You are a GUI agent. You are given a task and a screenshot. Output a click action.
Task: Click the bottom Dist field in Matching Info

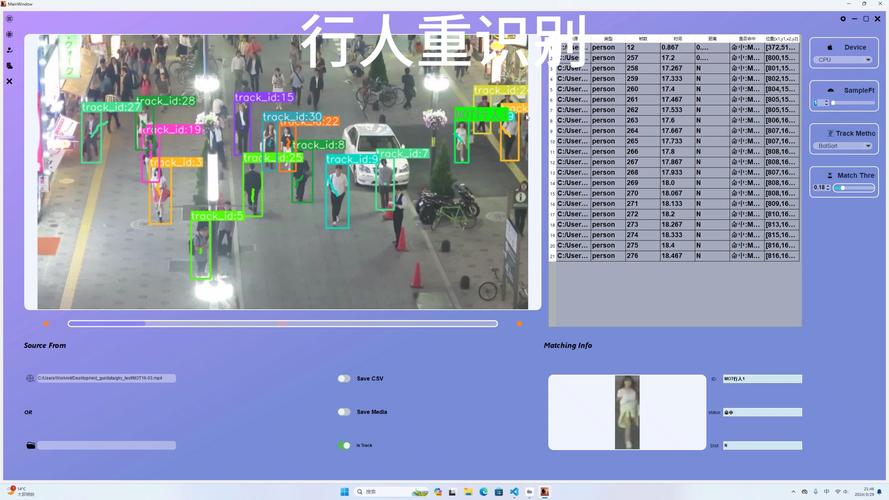point(762,446)
